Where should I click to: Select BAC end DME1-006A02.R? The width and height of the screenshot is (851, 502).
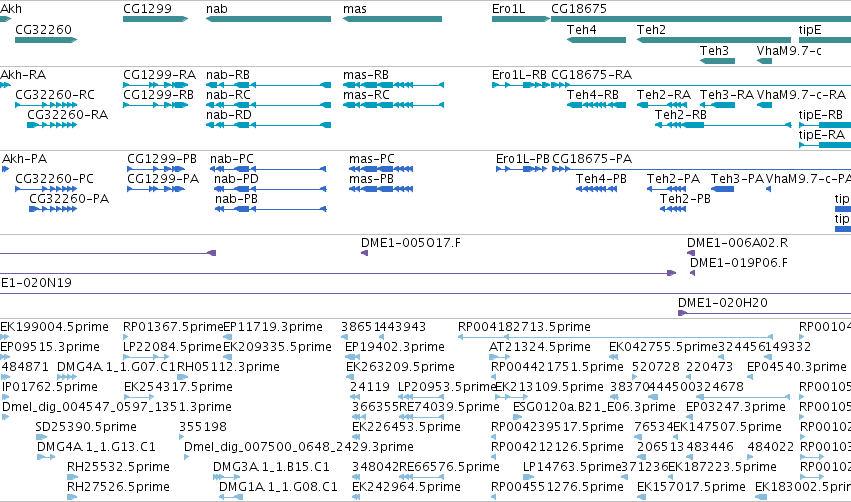[691, 253]
